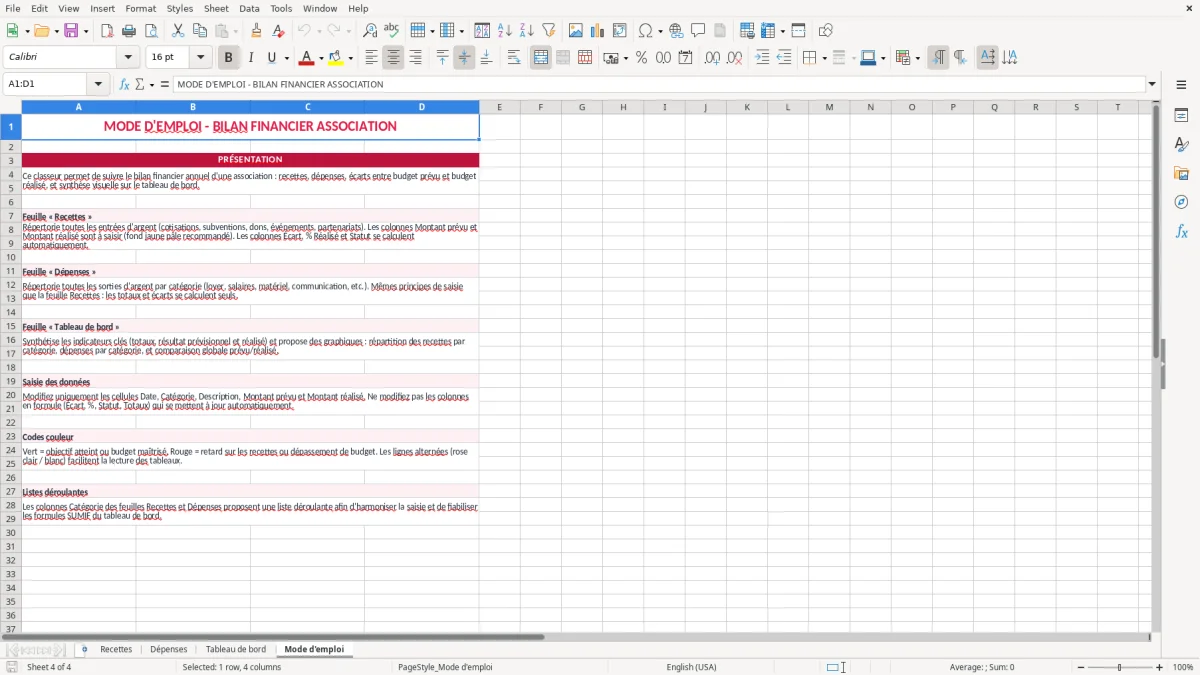Click the Copy icon
The image size is (1200, 675).
(199, 31)
